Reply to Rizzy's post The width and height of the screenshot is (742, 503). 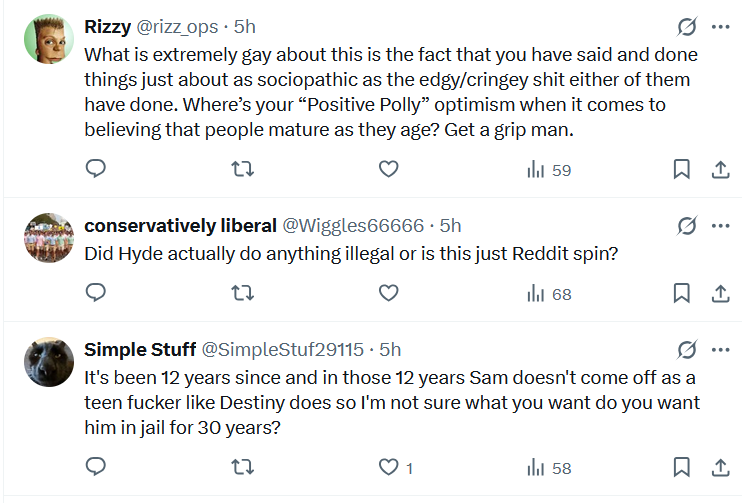(x=96, y=170)
